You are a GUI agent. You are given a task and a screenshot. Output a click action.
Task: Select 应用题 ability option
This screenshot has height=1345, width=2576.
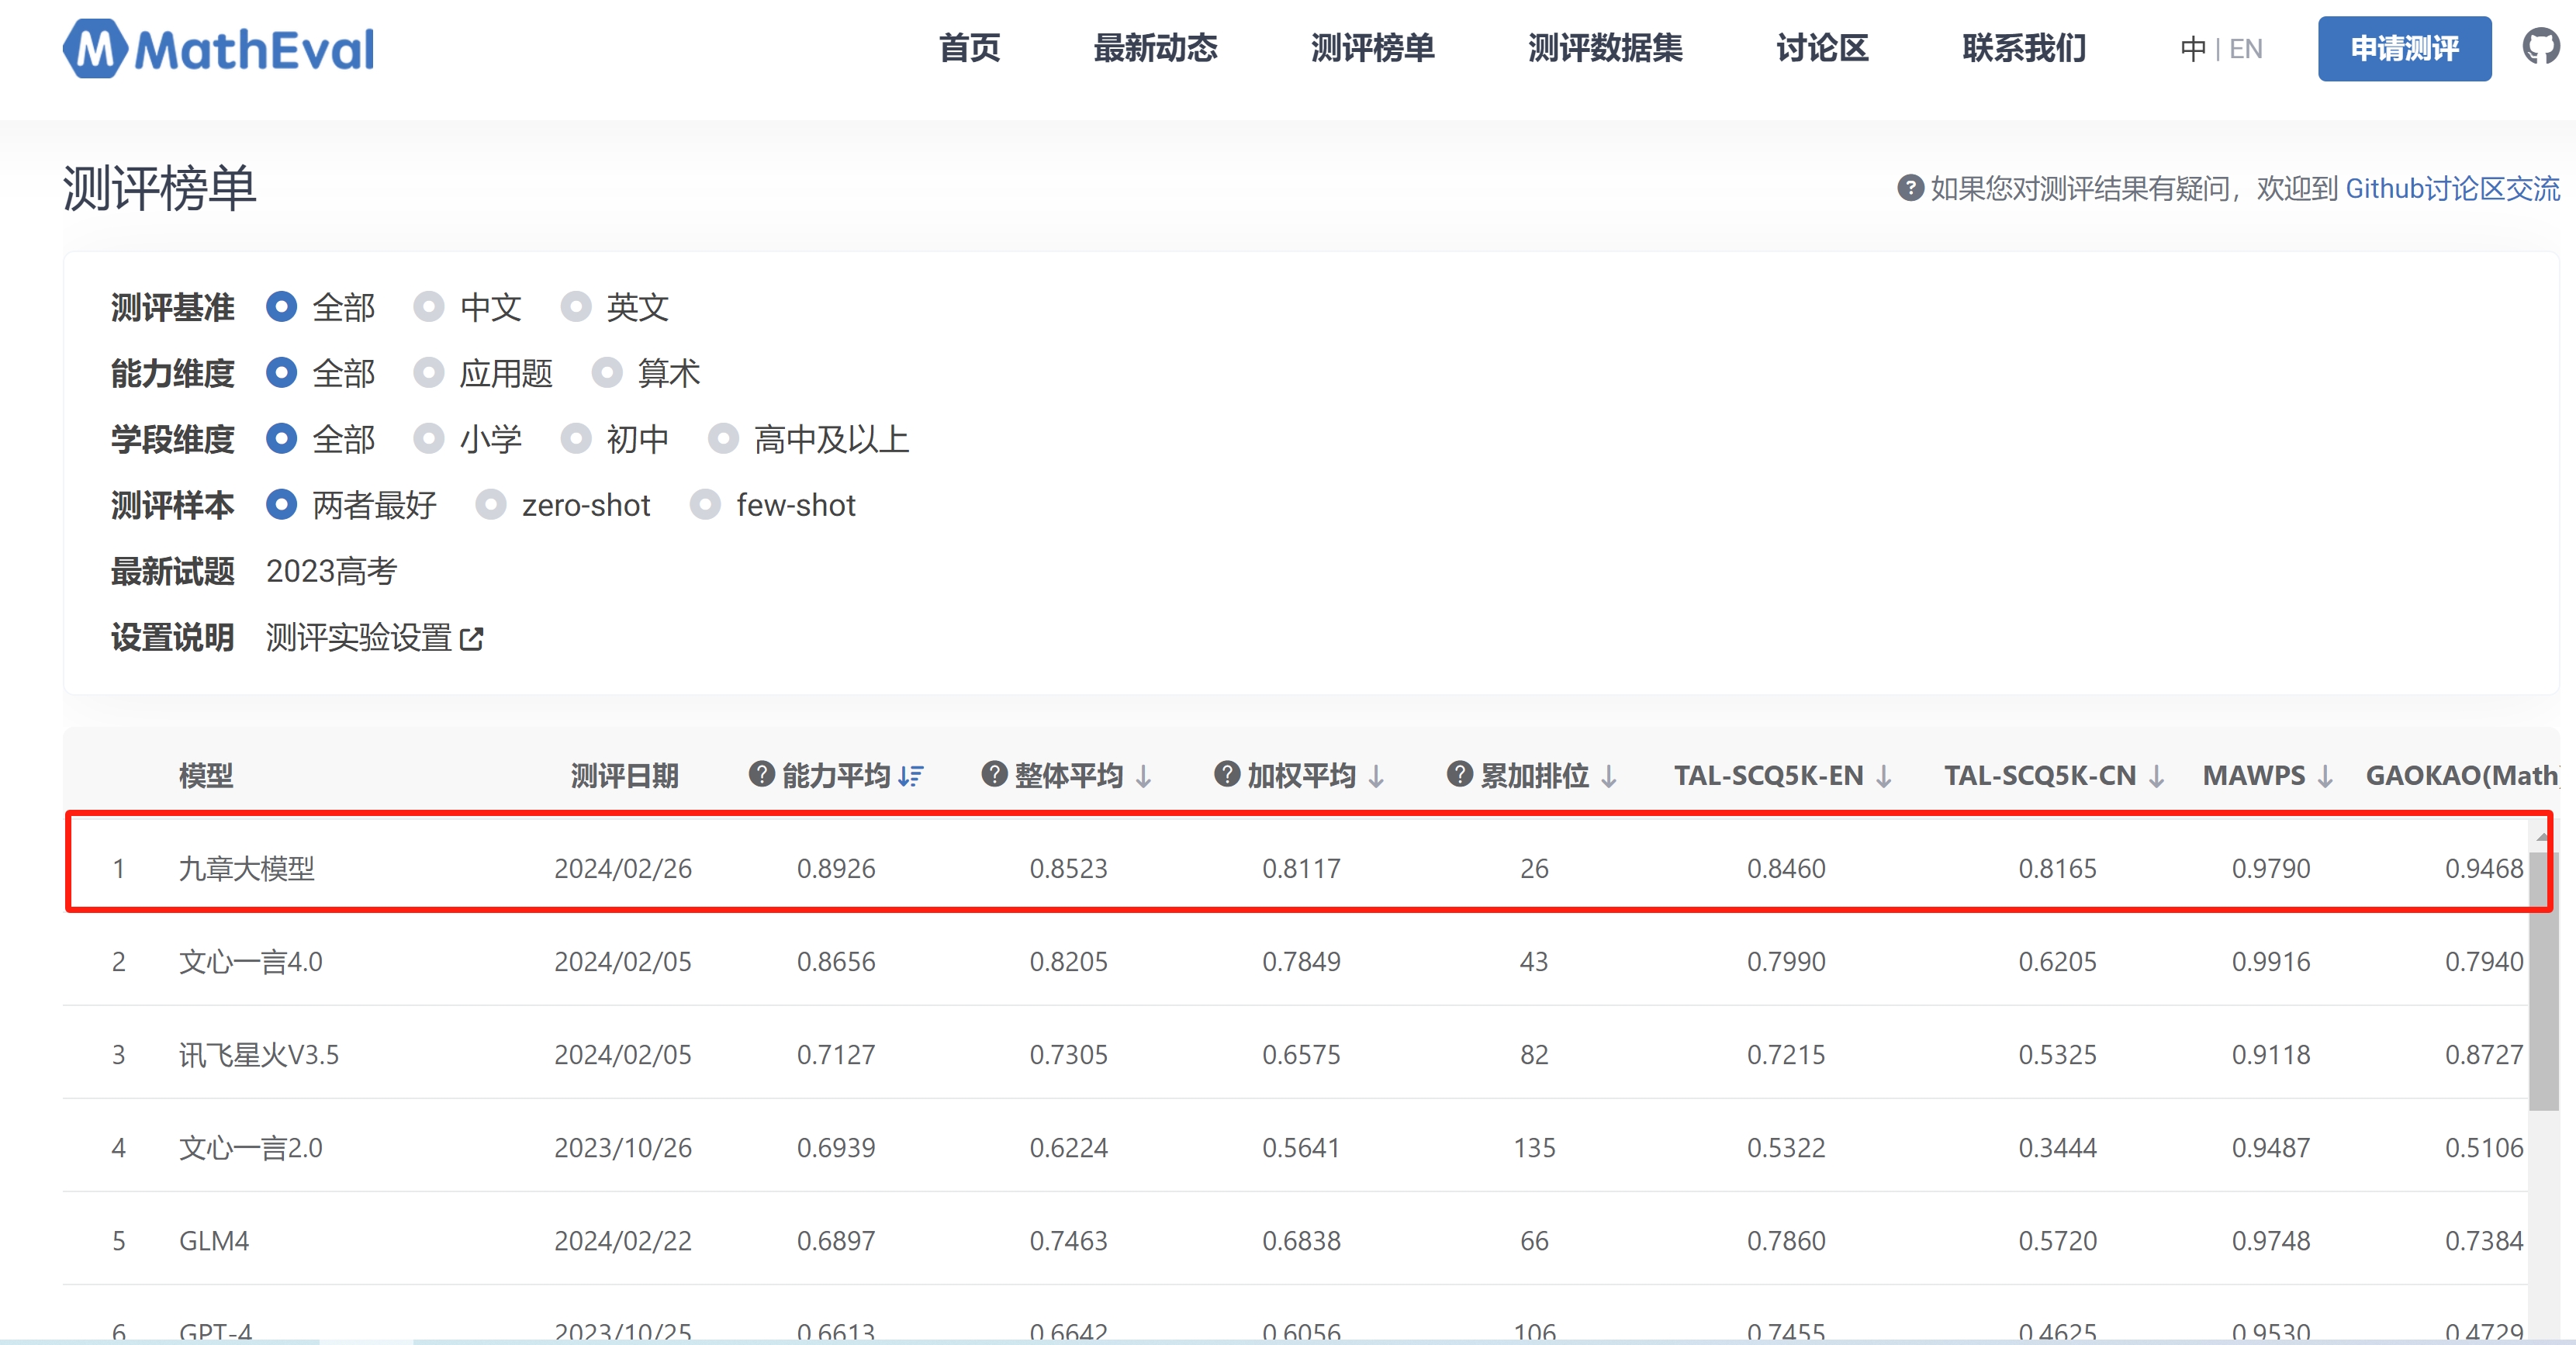[428, 373]
